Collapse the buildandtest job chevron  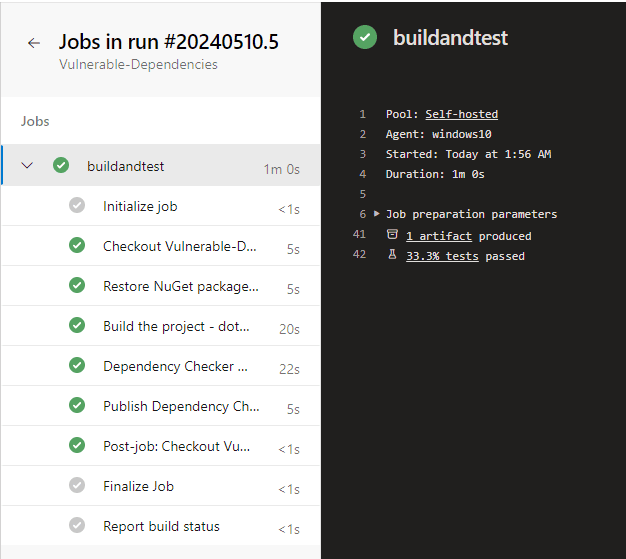[x=27, y=165]
